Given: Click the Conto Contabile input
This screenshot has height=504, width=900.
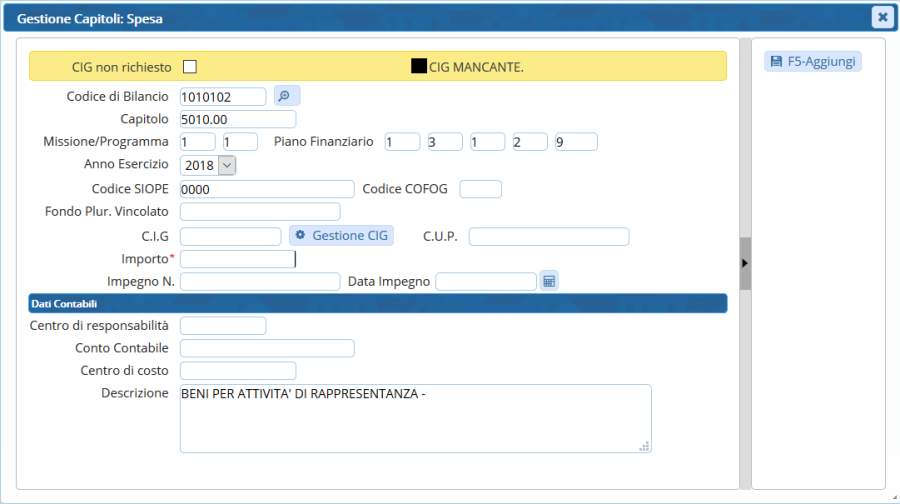Looking at the screenshot, I should coord(267,348).
